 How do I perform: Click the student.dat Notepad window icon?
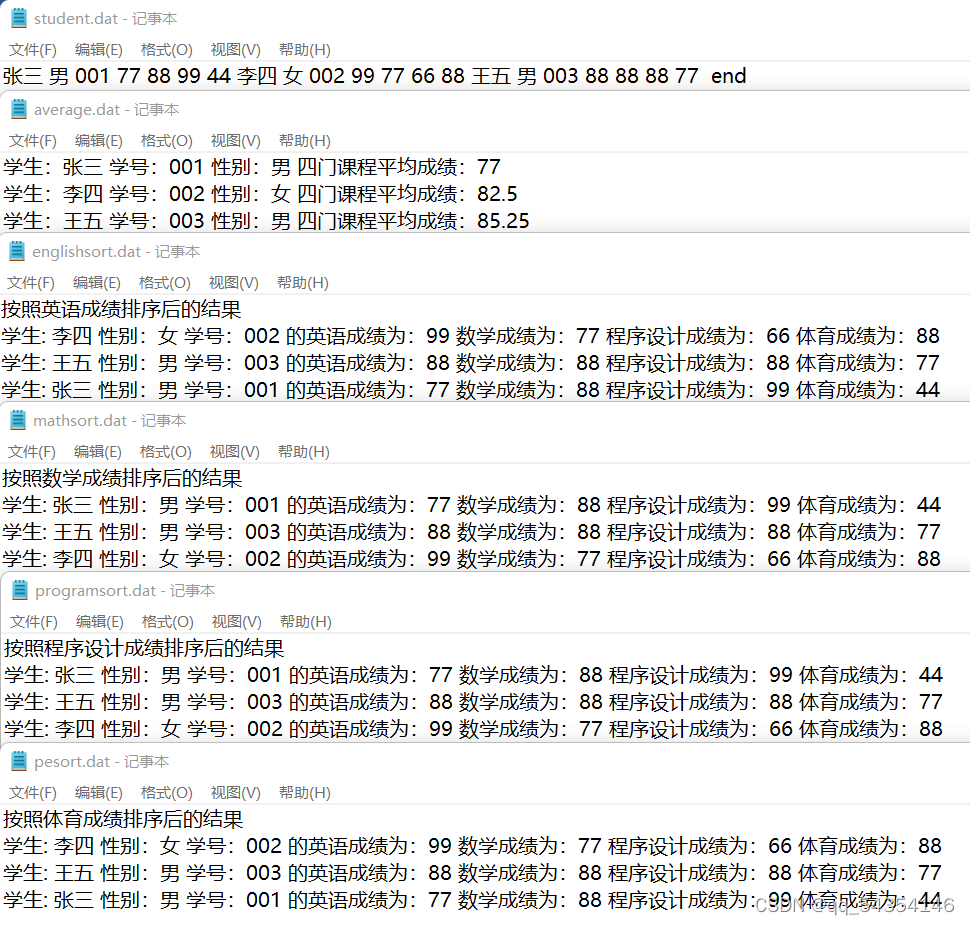pos(19,18)
